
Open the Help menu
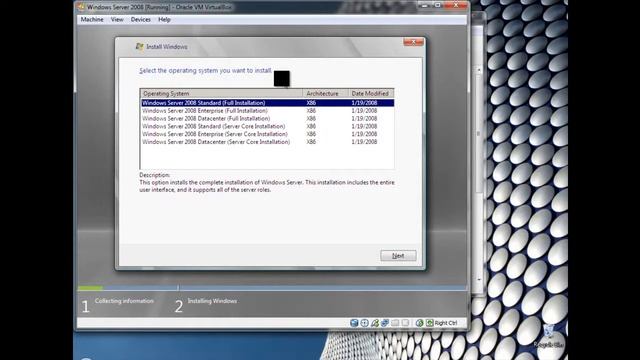(164, 20)
